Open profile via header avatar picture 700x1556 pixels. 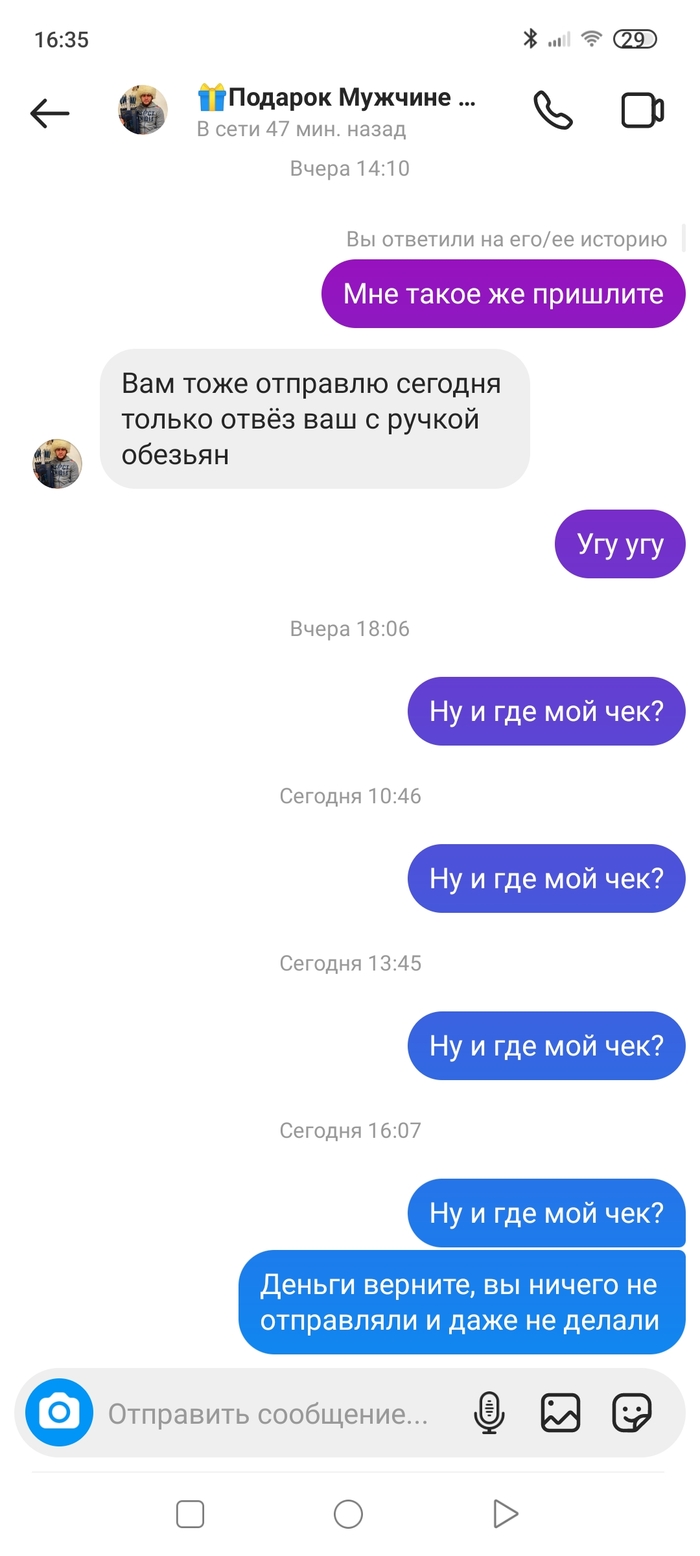point(143,110)
